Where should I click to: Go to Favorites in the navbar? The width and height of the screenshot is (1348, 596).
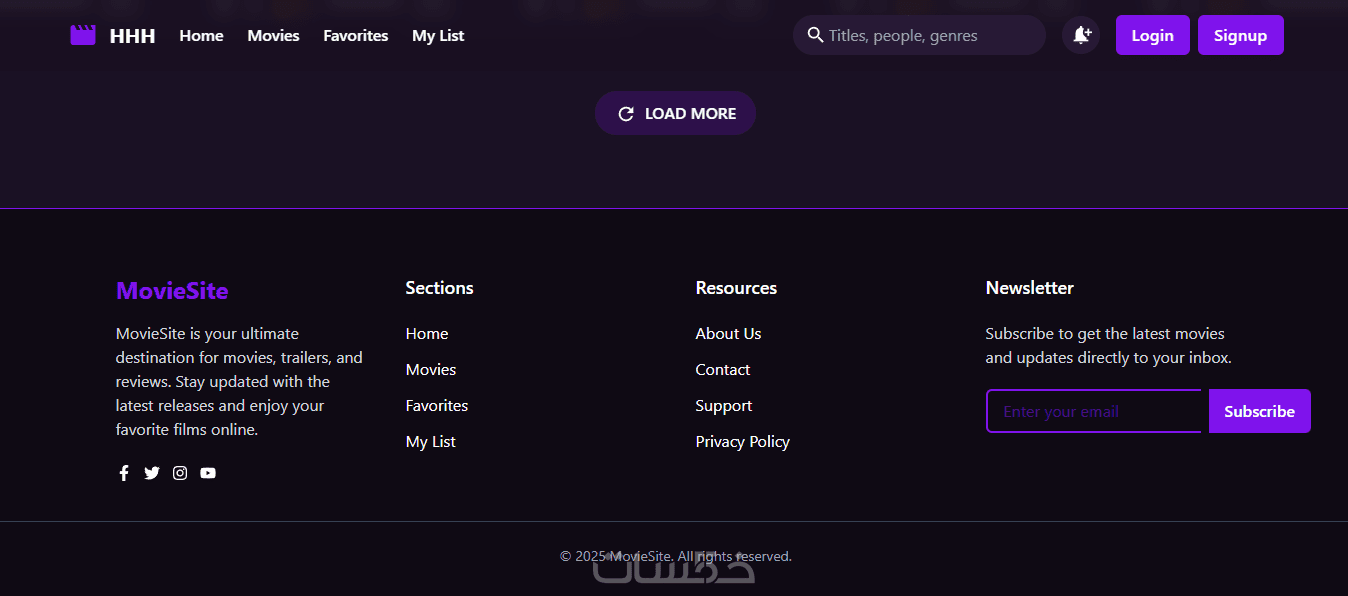pyautogui.click(x=355, y=35)
